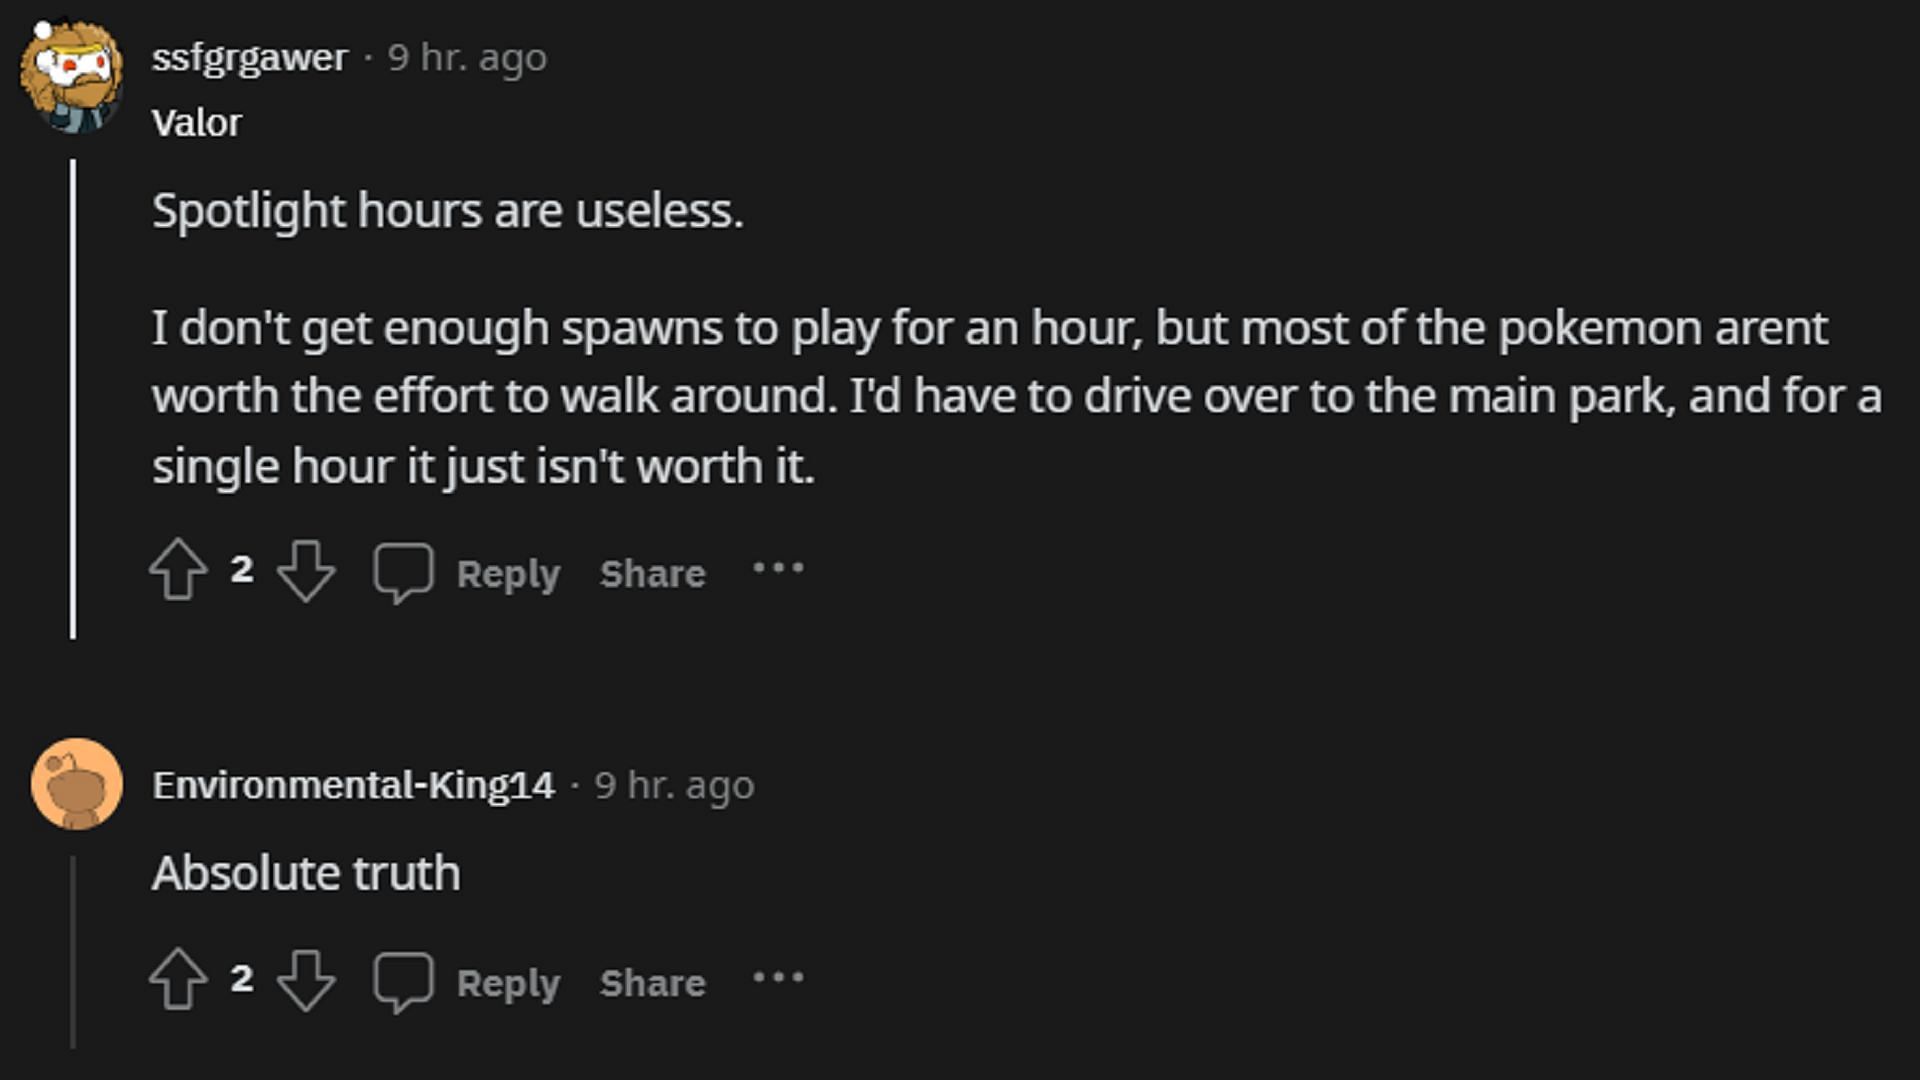1920x1080 pixels.
Task: Share ssfgrgawer's Spotlight hours comment
Action: point(652,573)
